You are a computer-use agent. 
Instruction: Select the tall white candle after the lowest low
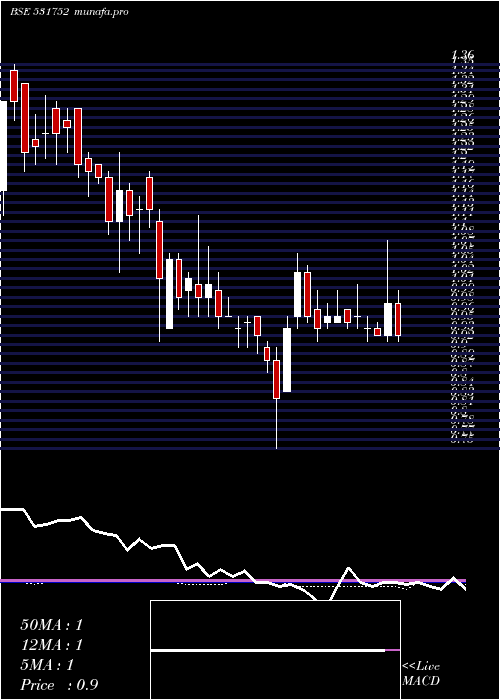click(287, 360)
